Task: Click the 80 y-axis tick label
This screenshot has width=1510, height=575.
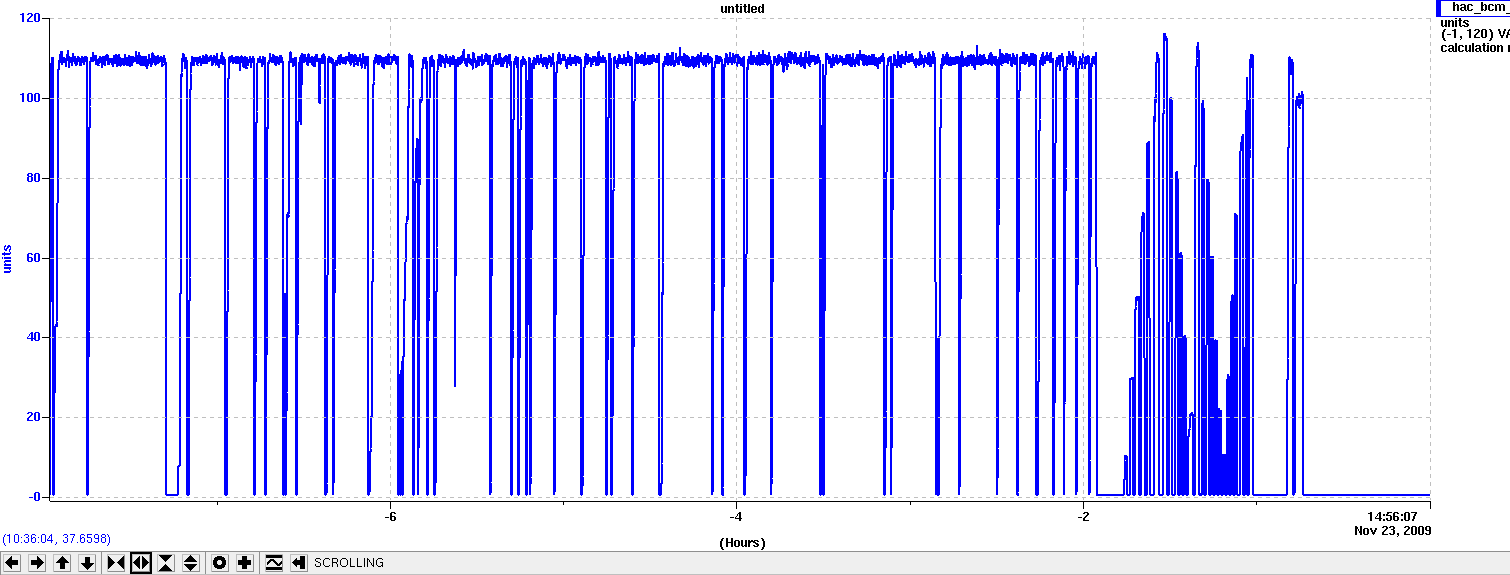Action: pos(34,178)
